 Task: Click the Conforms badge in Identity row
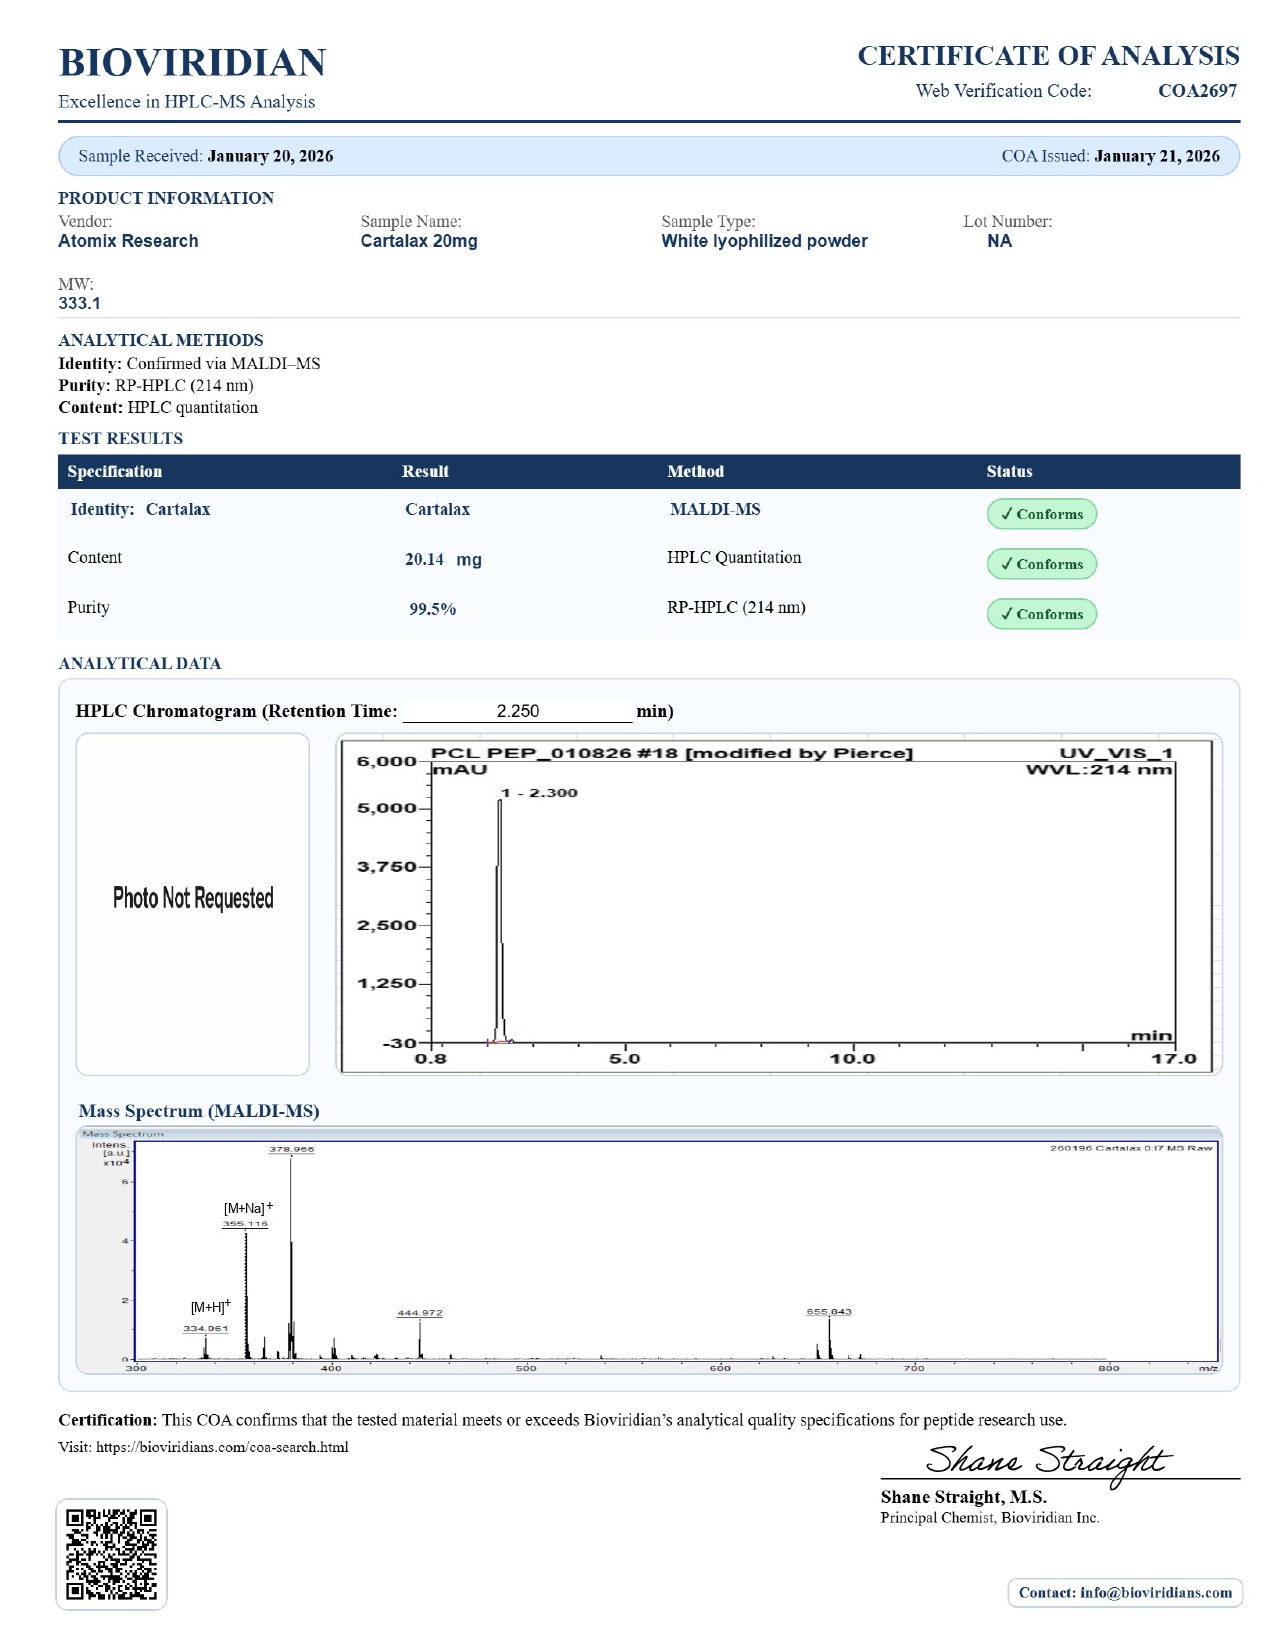[x=1042, y=514]
